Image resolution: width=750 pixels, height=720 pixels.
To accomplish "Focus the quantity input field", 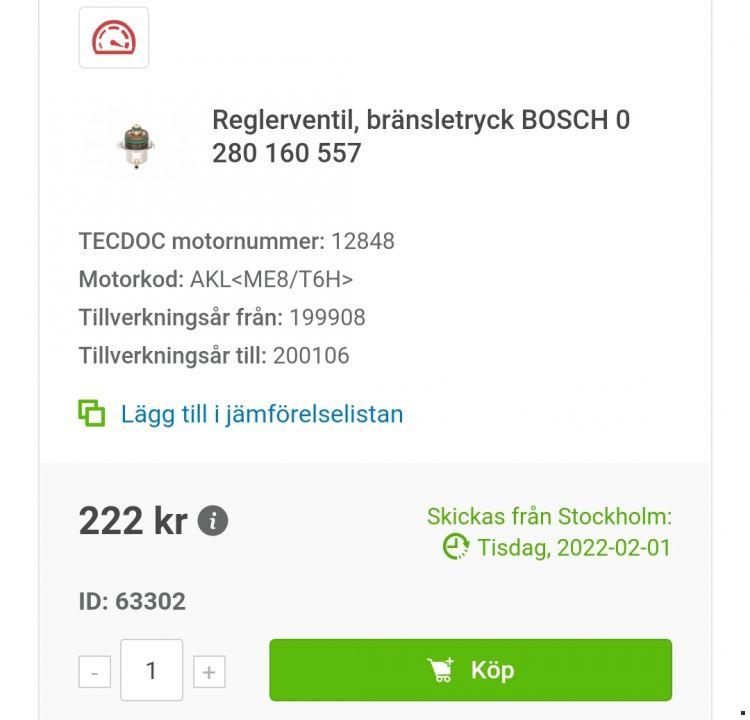I will point(152,670).
